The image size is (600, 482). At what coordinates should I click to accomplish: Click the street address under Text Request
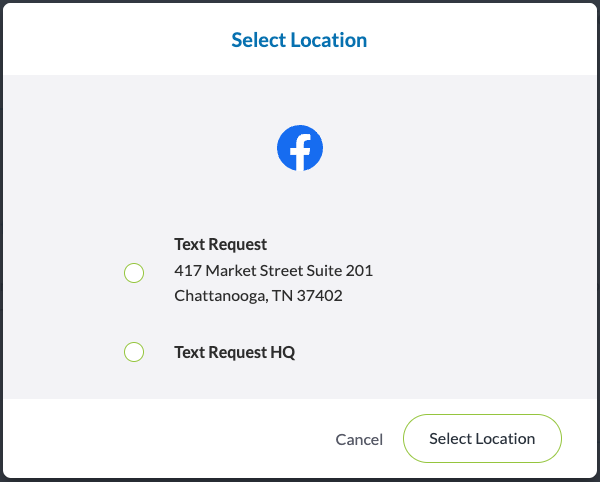click(x=273, y=270)
